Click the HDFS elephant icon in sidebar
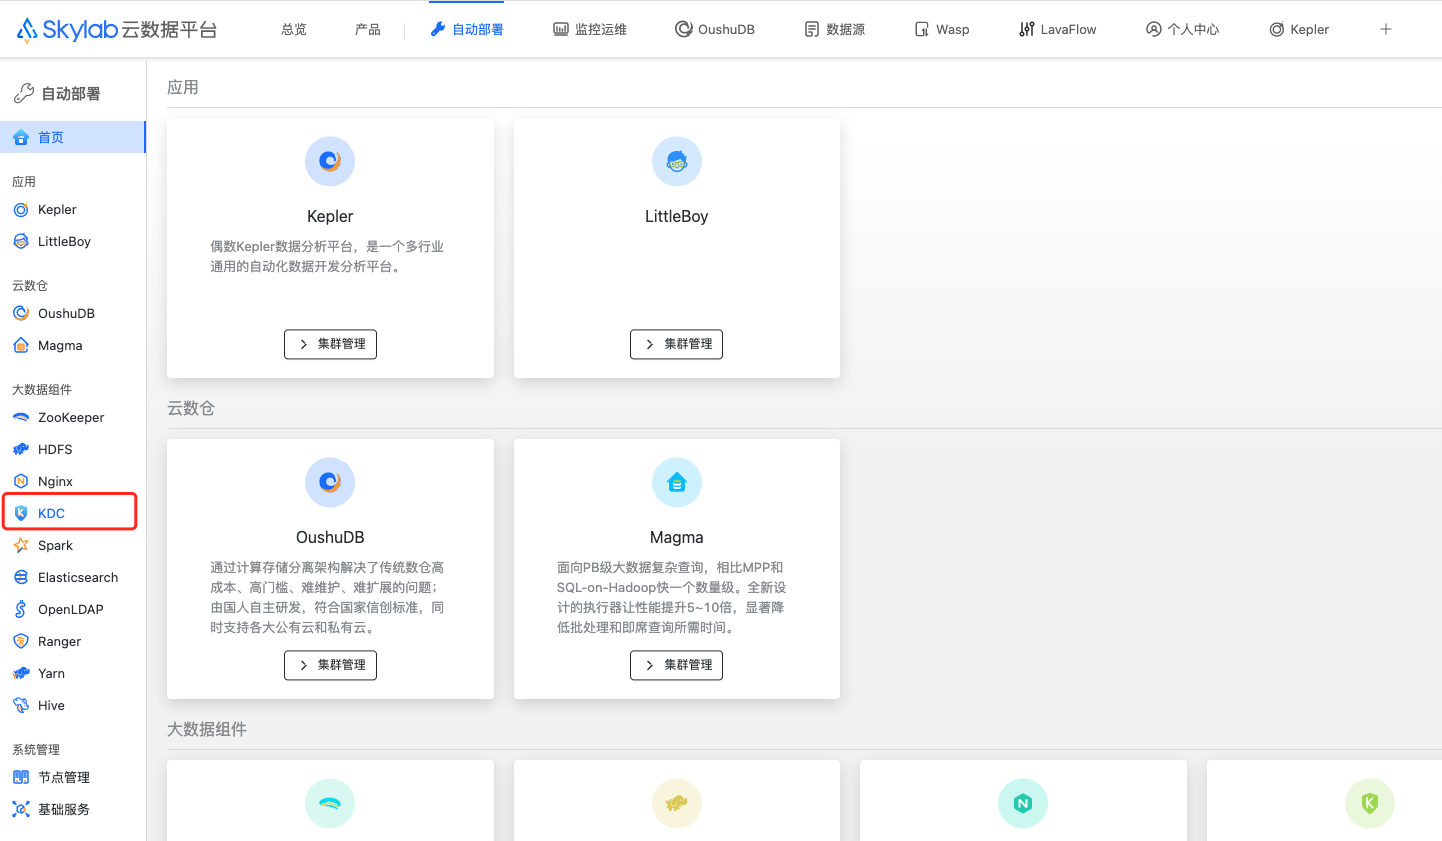This screenshot has width=1442, height=841. 21,450
